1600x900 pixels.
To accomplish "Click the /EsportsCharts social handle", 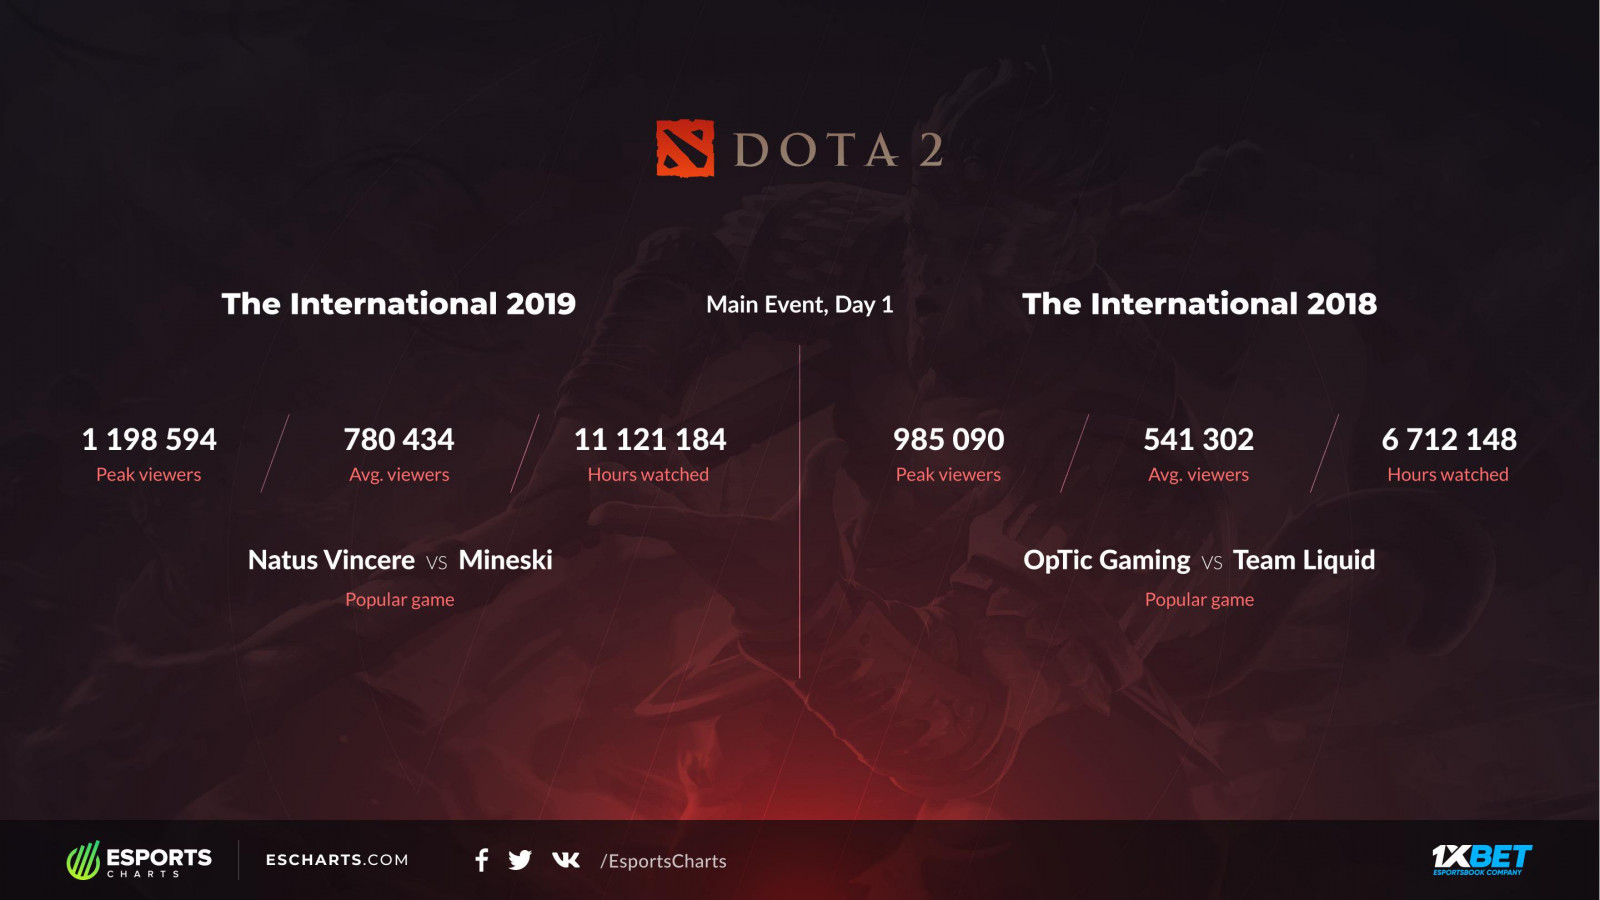I will pos(663,861).
